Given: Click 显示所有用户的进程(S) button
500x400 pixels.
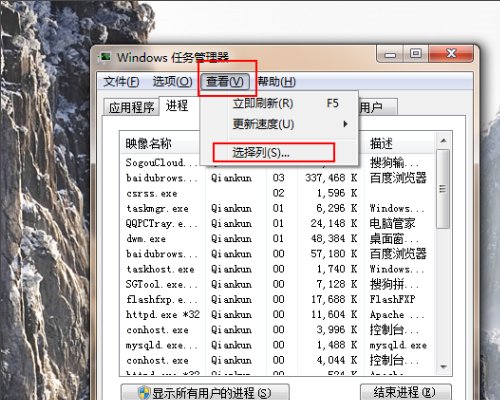Looking at the screenshot, I should (x=205, y=392).
